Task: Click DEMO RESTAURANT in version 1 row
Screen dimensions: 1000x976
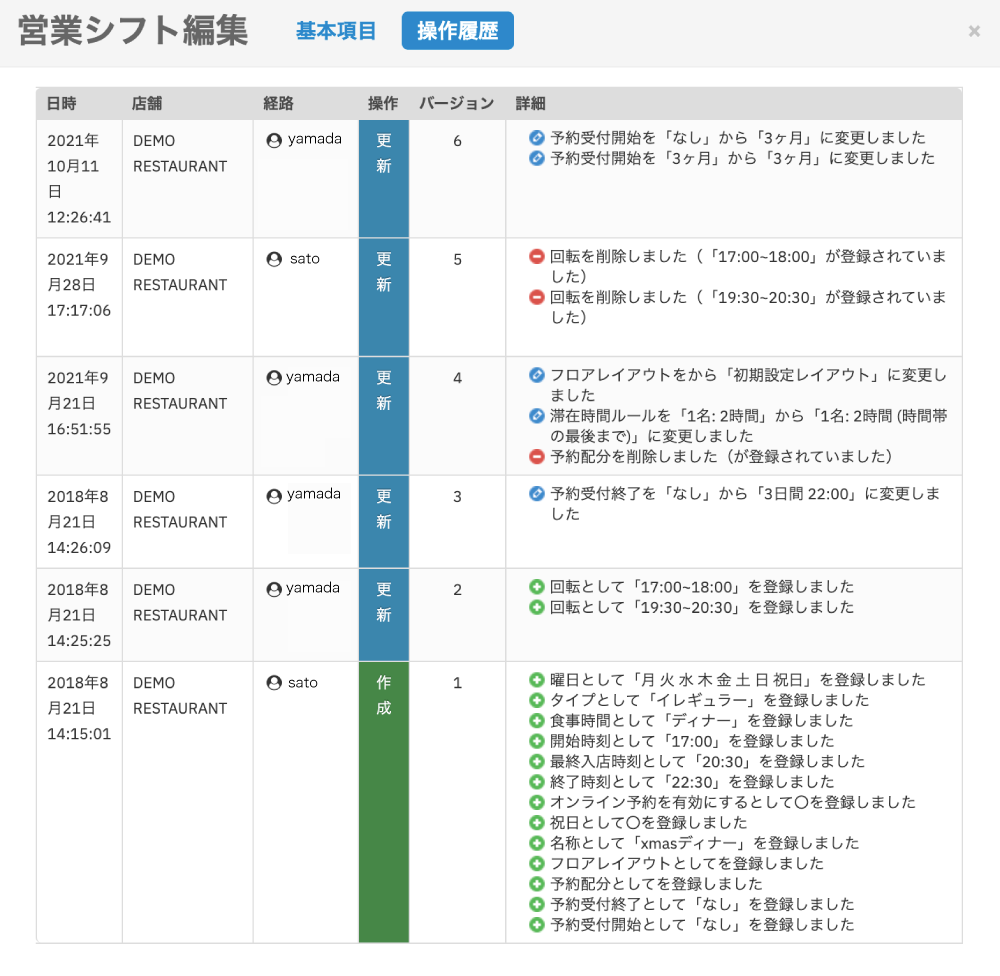Action: pos(180,695)
